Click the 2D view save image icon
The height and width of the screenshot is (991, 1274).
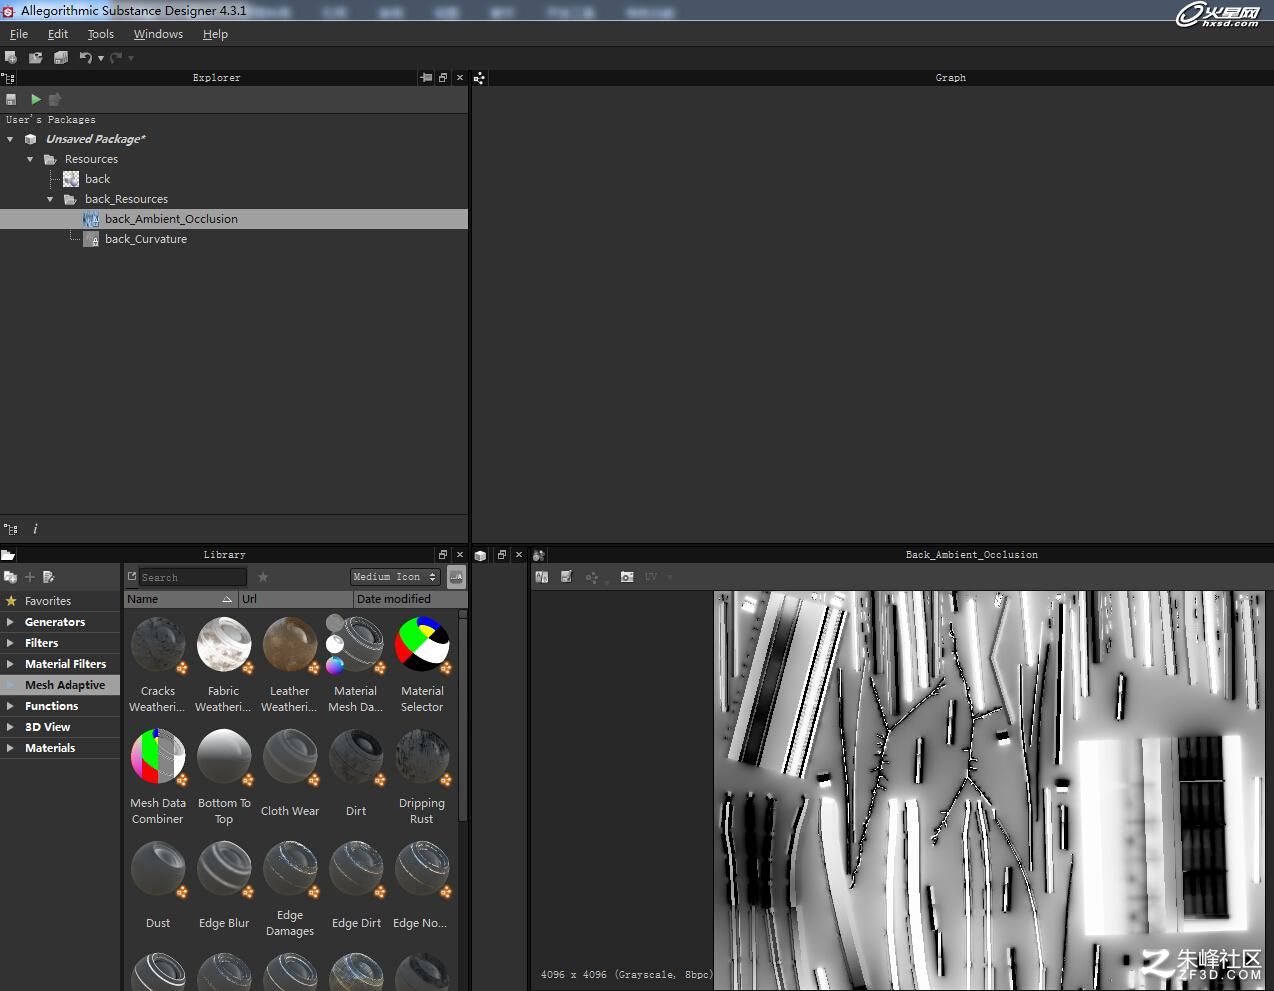(566, 577)
